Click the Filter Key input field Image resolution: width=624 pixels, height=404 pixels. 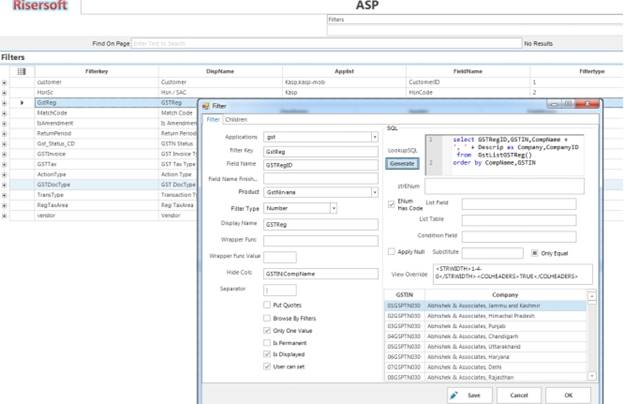321,152
